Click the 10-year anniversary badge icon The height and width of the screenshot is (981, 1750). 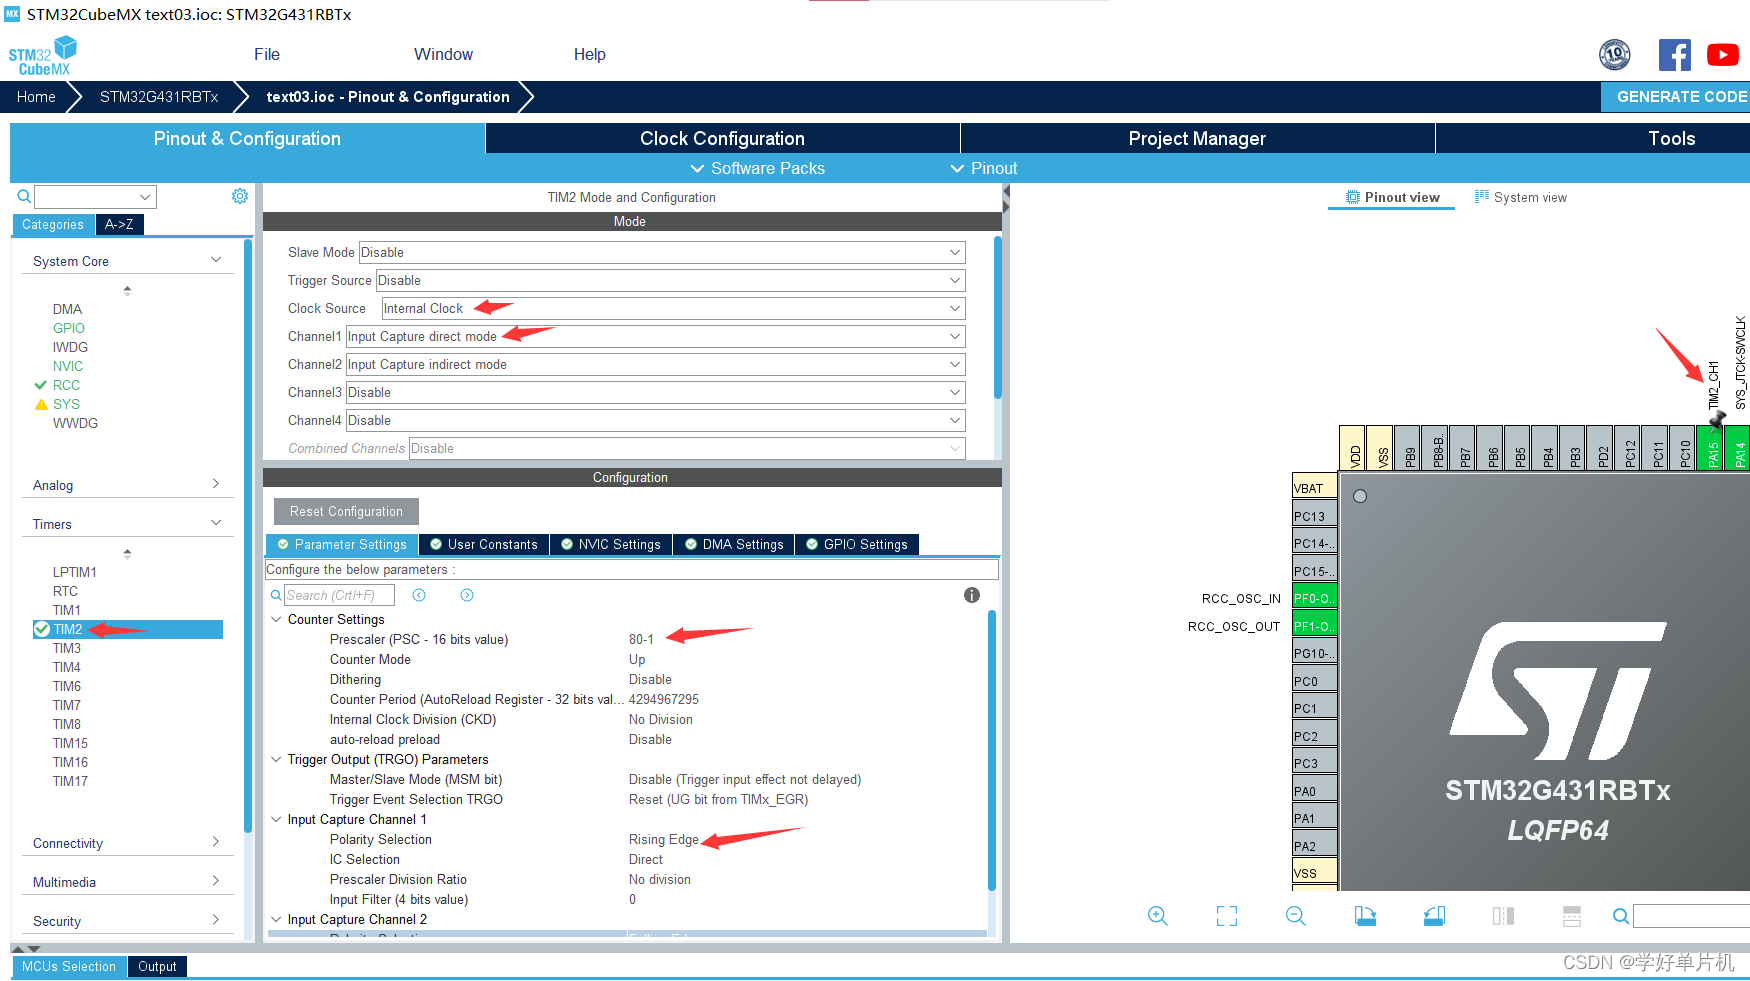point(1615,55)
